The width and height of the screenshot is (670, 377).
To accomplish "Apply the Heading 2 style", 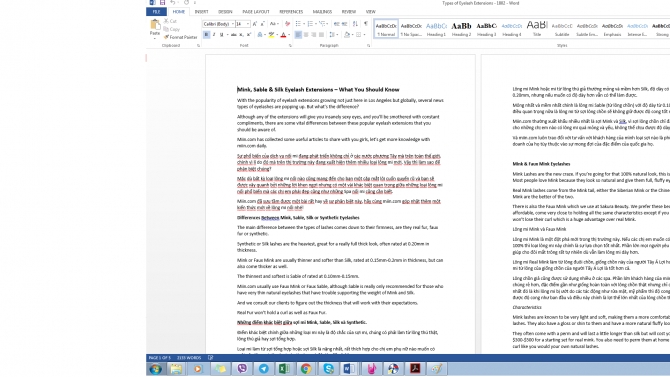I will pos(461,29).
